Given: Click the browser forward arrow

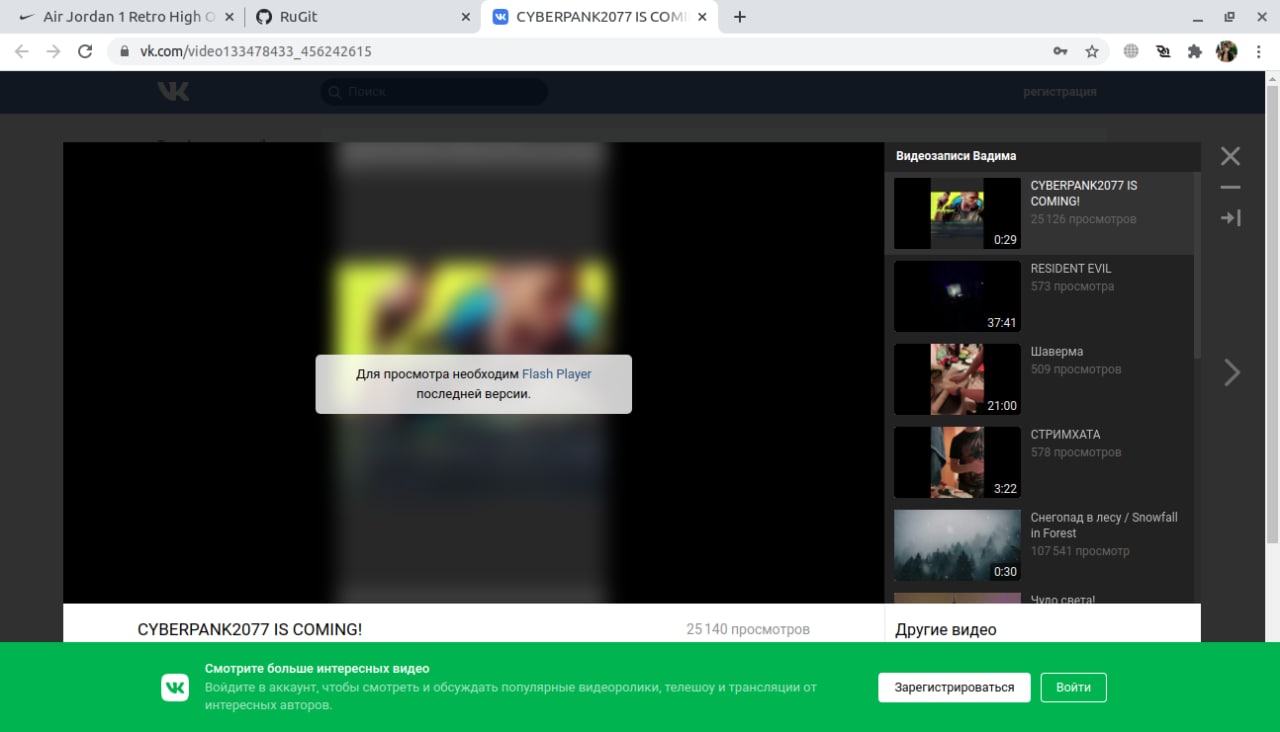Looking at the screenshot, I should click(x=53, y=51).
